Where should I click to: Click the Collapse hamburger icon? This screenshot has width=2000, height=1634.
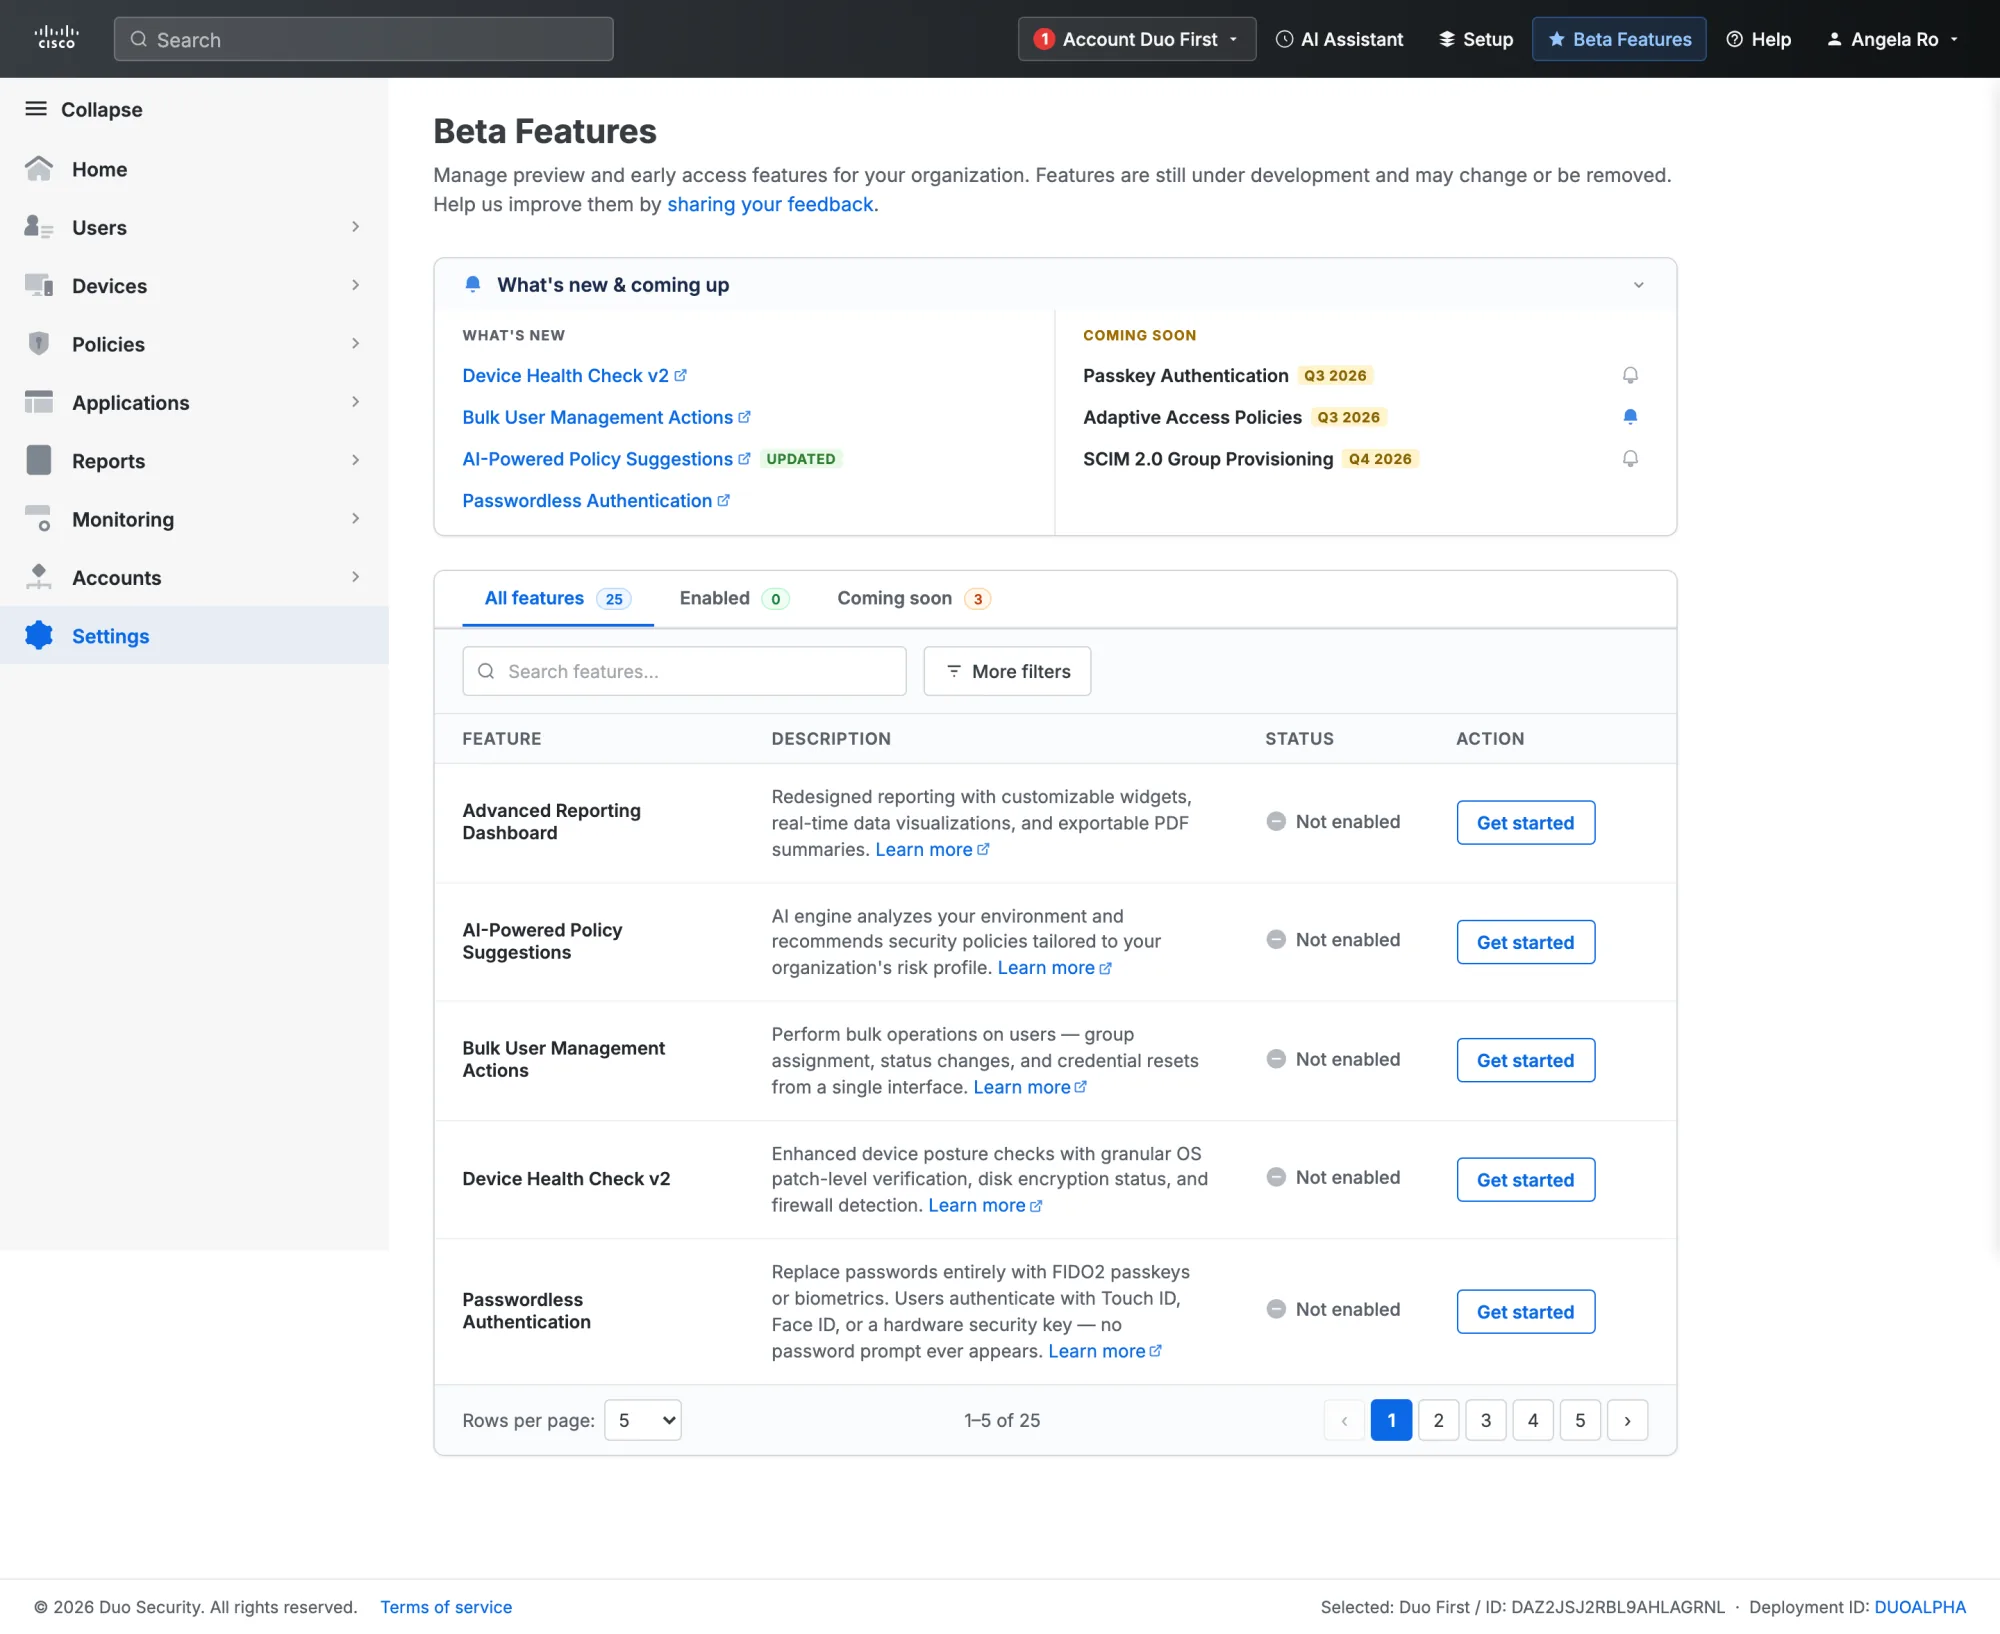(x=36, y=109)
